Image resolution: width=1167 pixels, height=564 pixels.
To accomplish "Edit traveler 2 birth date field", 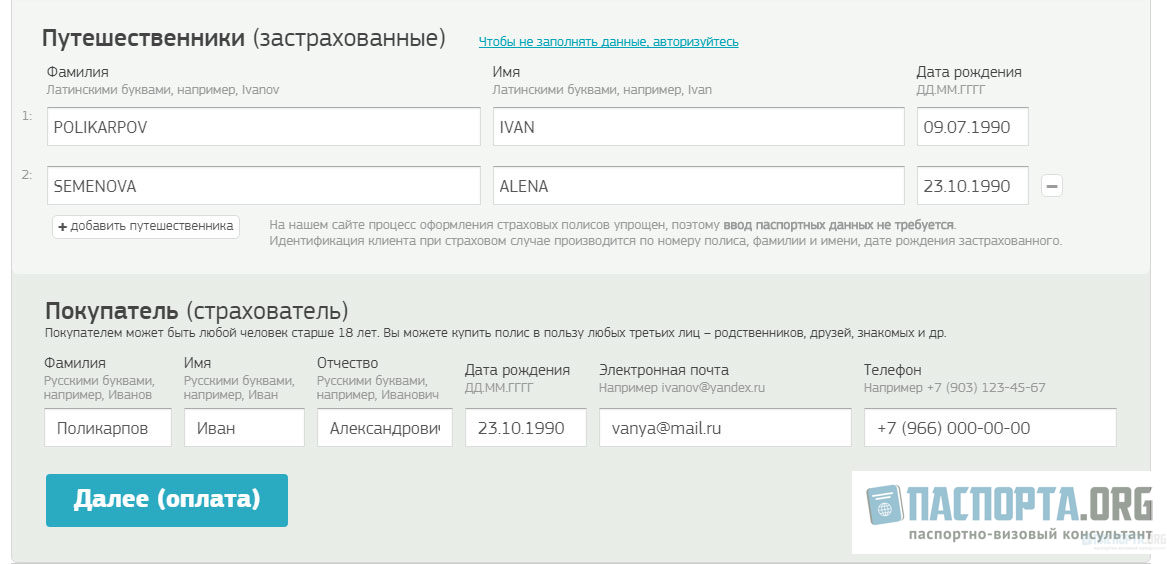I will pyautogui.click(x=973, y=185).
